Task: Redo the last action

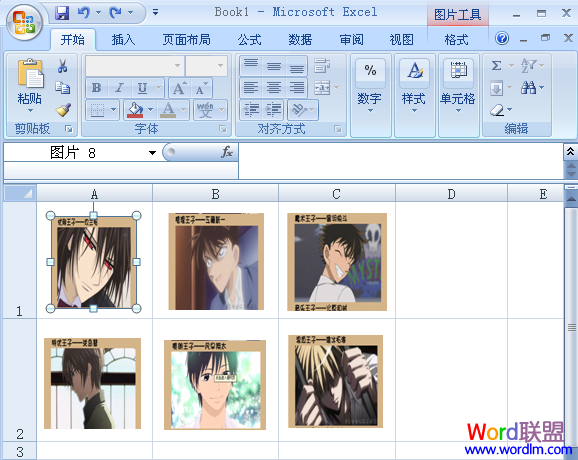Action: (115, 13)
